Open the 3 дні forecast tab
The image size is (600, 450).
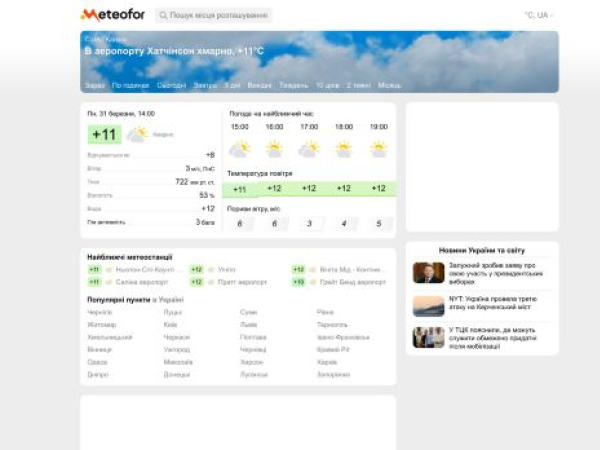[x=232, y=85]
